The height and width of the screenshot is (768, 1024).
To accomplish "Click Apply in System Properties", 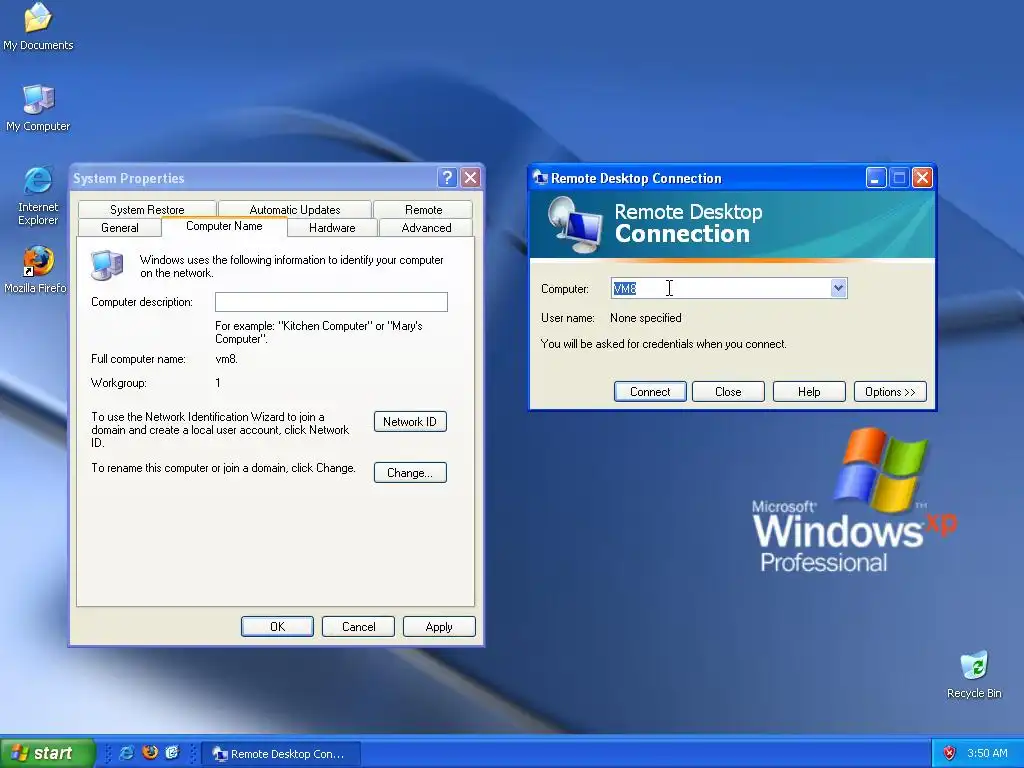I will coord(439,626).
